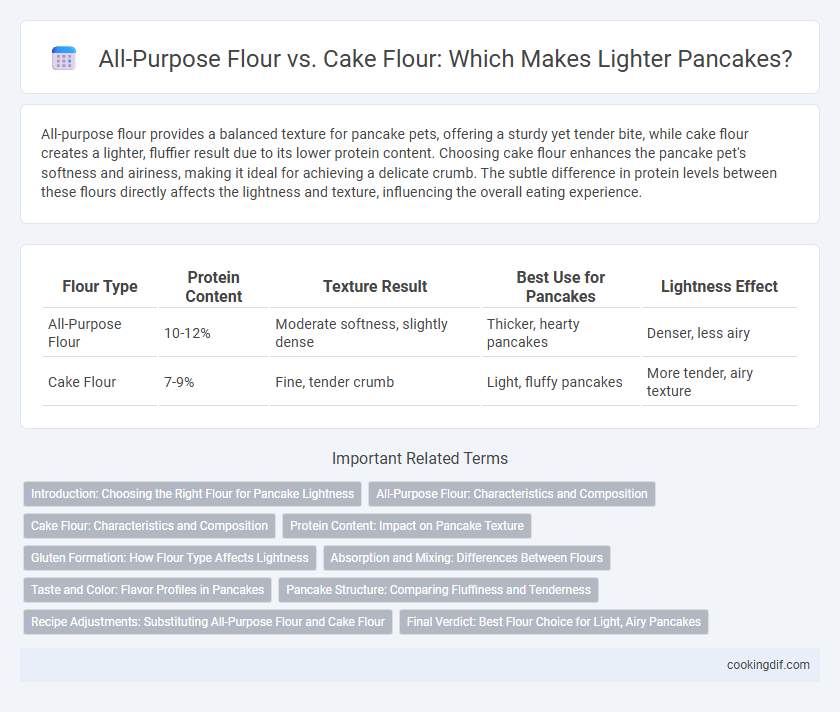
Task: Click the 'Cake Flour' table row cell
Action: (x=100, y=382)
